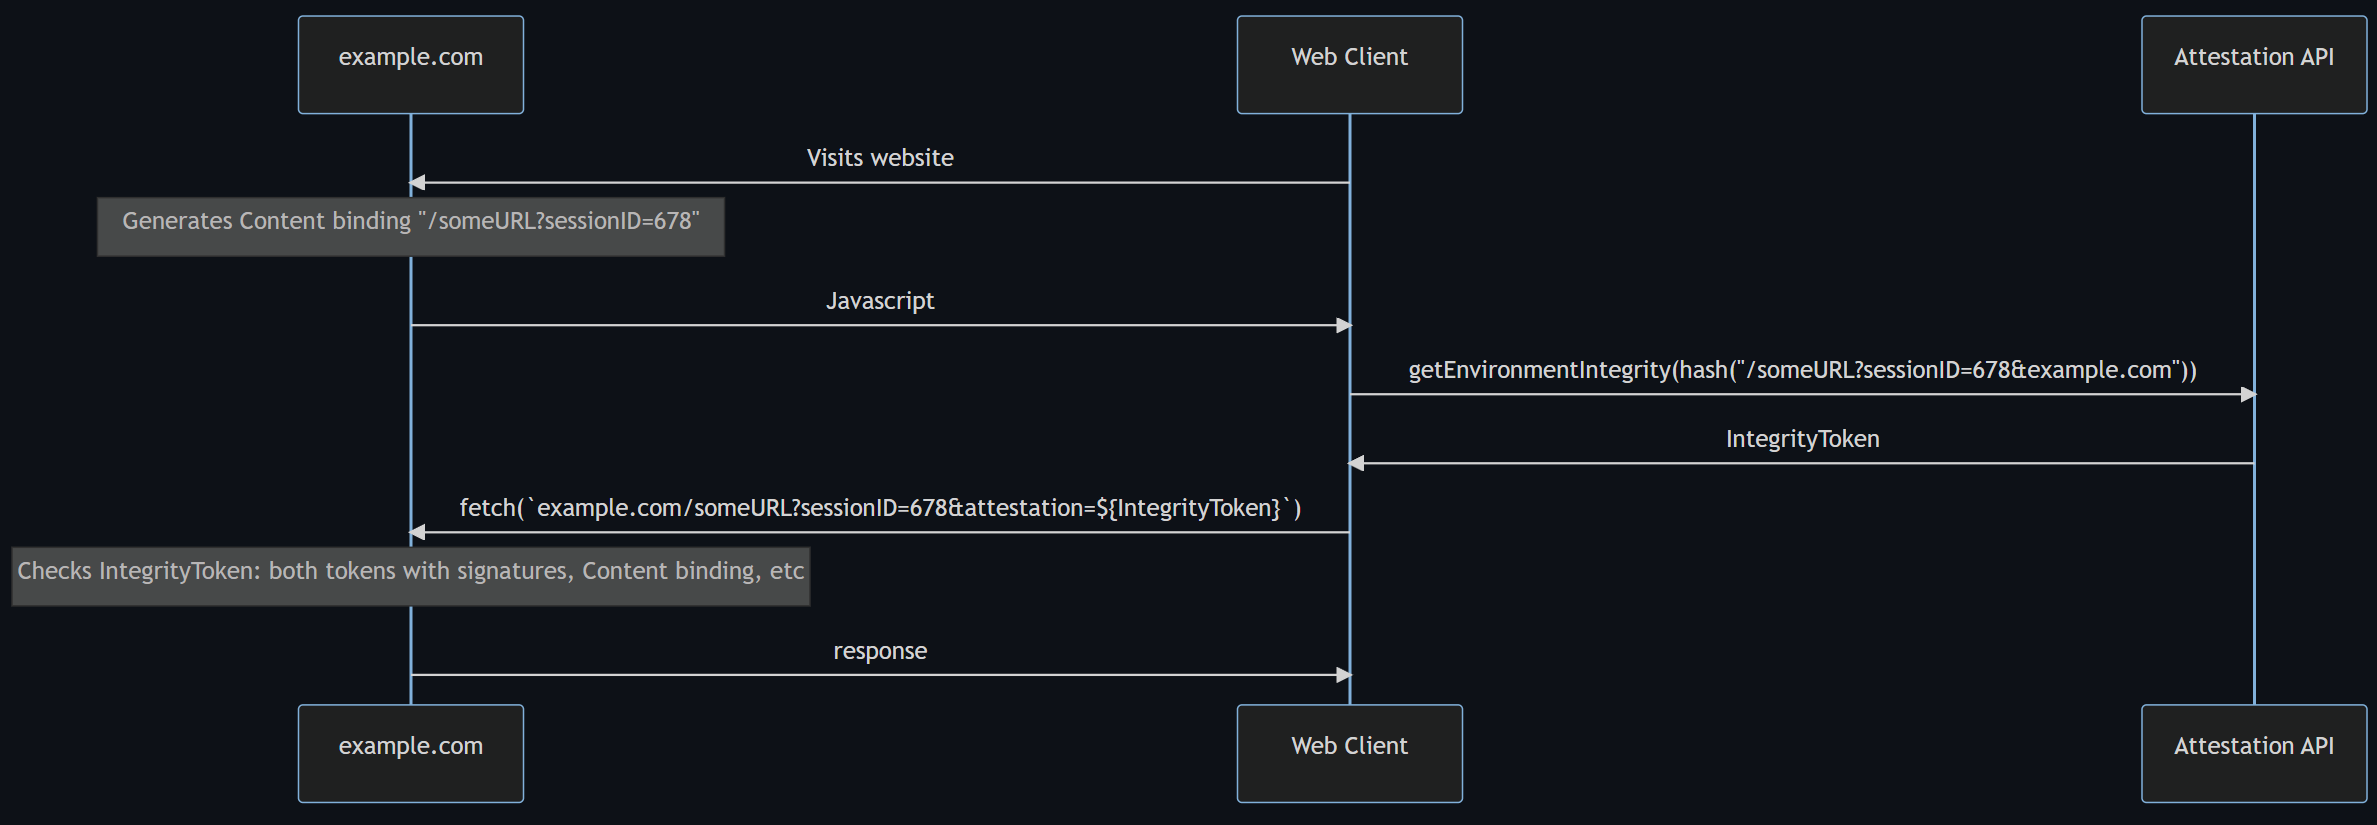
Task: Select the bottom Attestation API participant box
Action: 2253,753
